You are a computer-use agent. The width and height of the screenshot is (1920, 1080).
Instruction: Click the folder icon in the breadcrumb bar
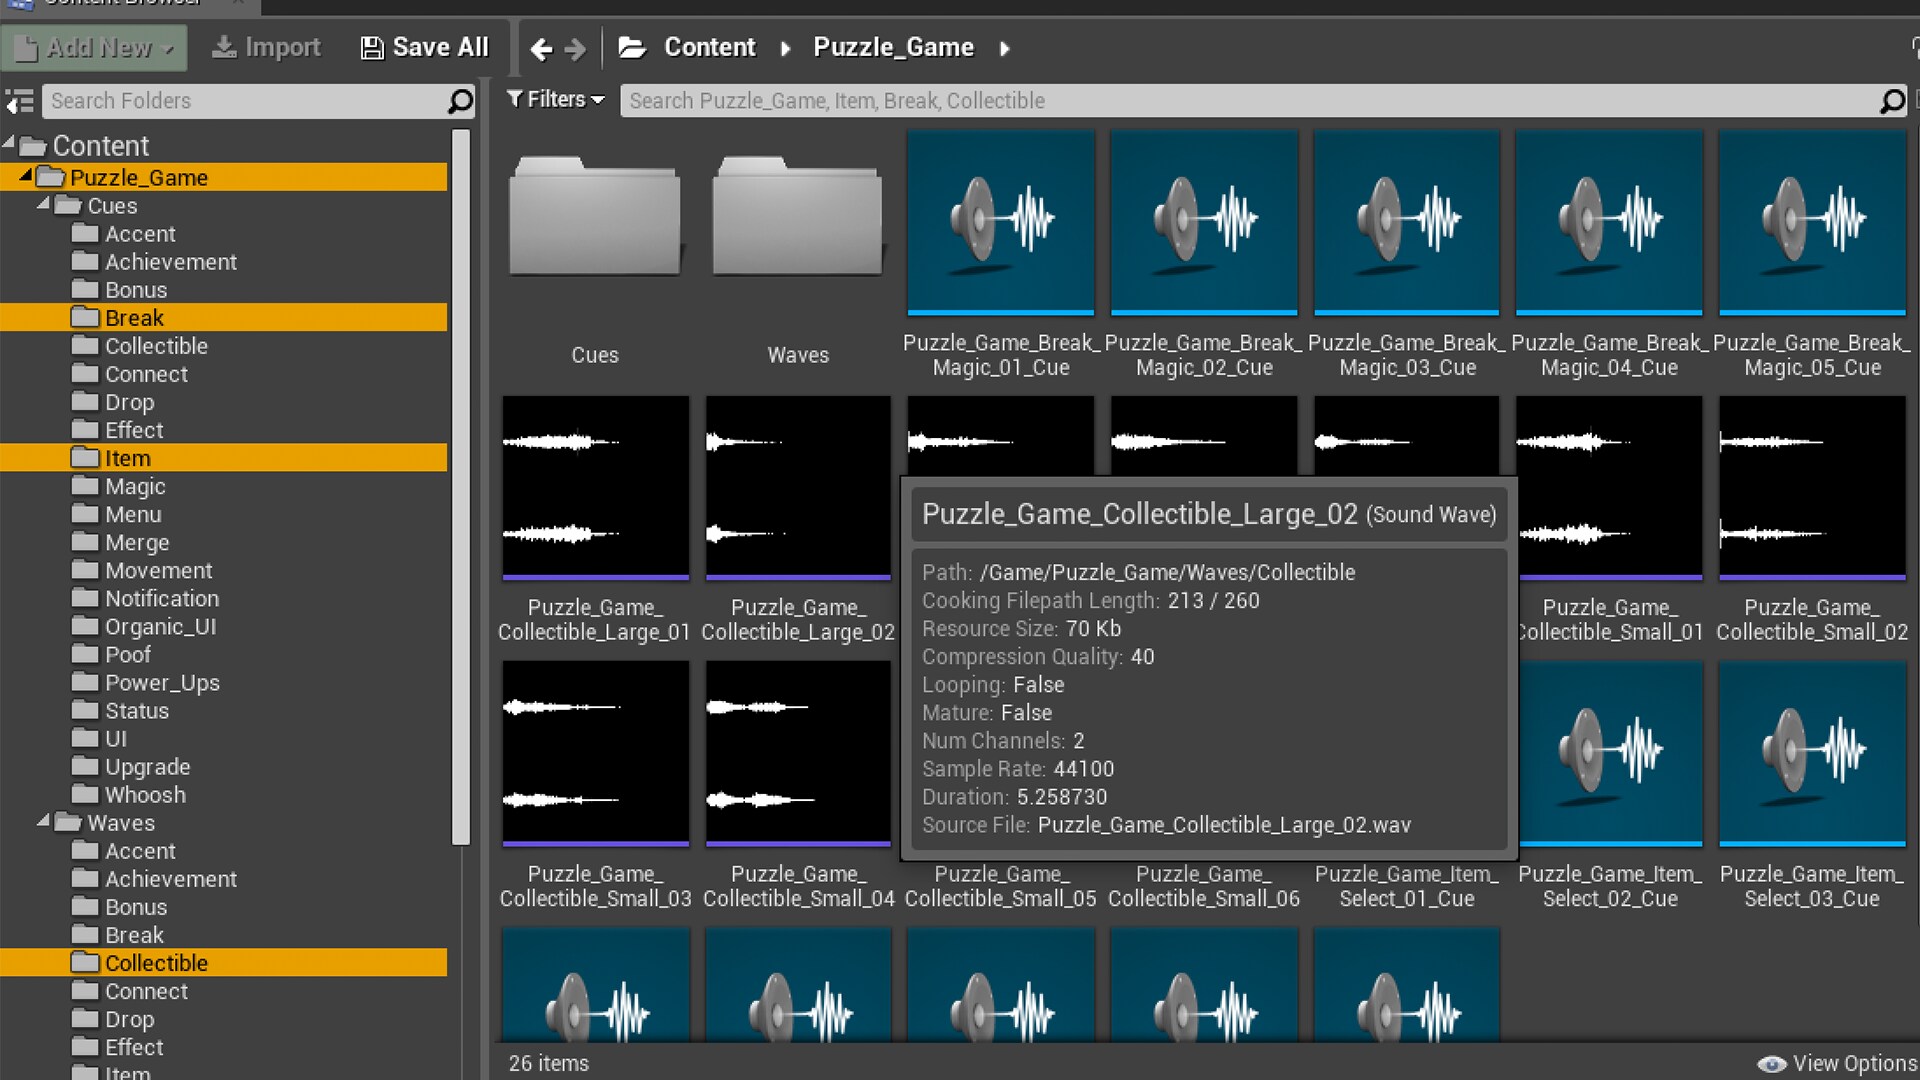tap(632, 47)
